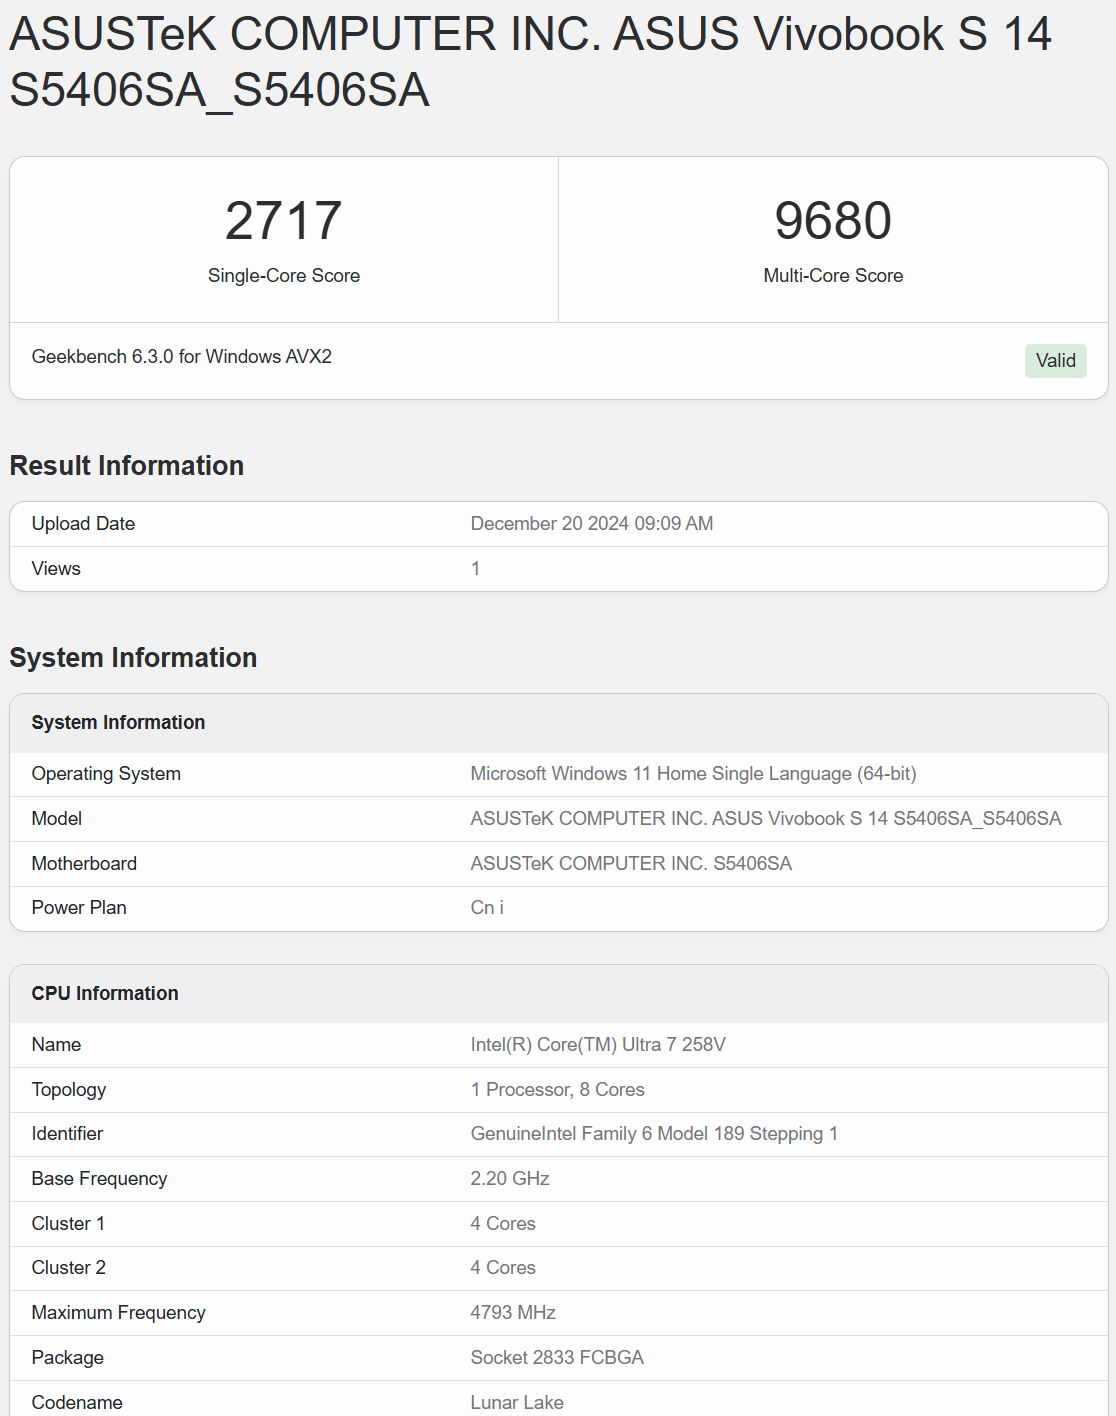This screenshot has height=1416, width=1116.
Task: Select the Power Plan value Cn i
Action: point(487,908)
